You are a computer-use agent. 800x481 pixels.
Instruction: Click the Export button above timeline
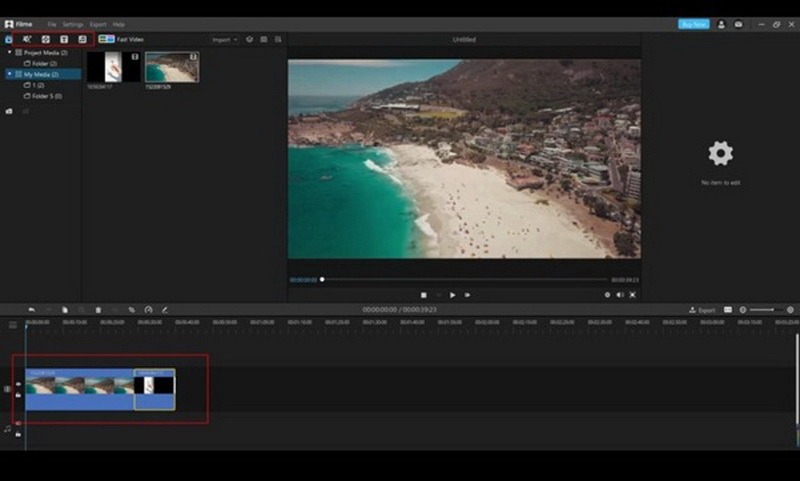(x=704, y=310)
